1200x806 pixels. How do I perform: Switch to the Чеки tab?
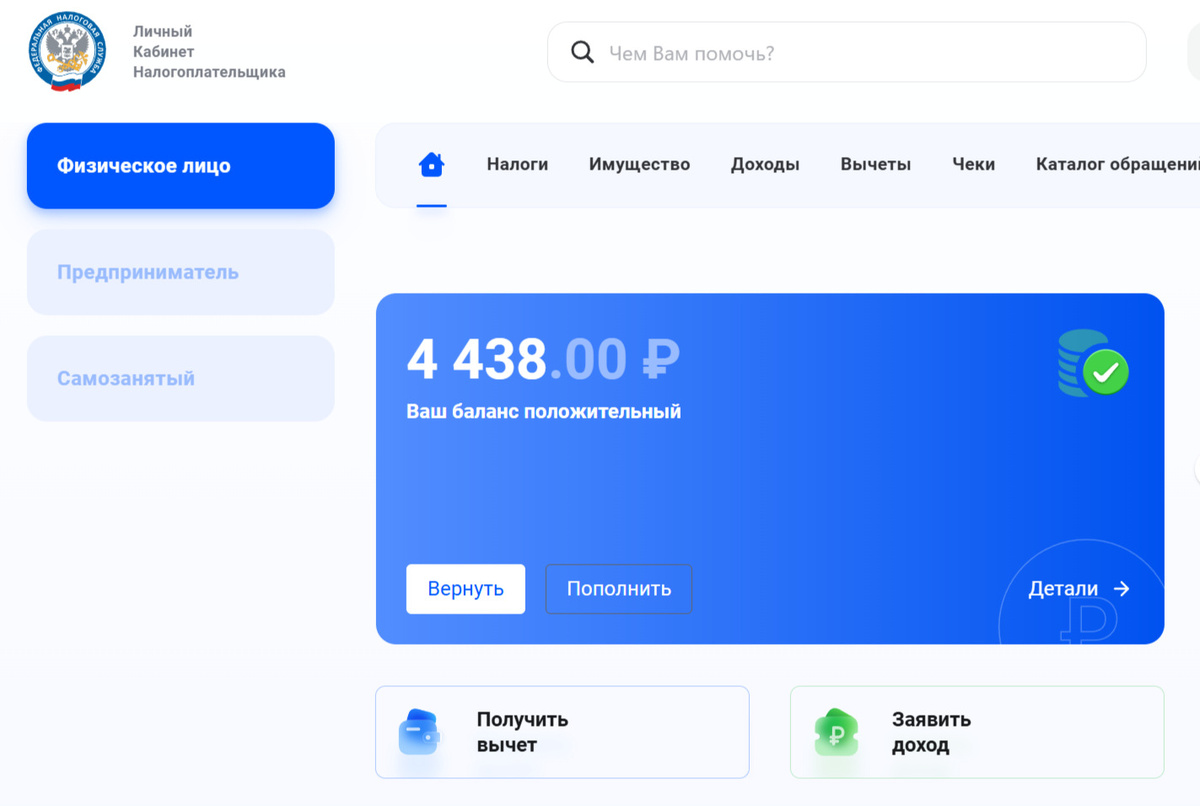tap(973, 164)
